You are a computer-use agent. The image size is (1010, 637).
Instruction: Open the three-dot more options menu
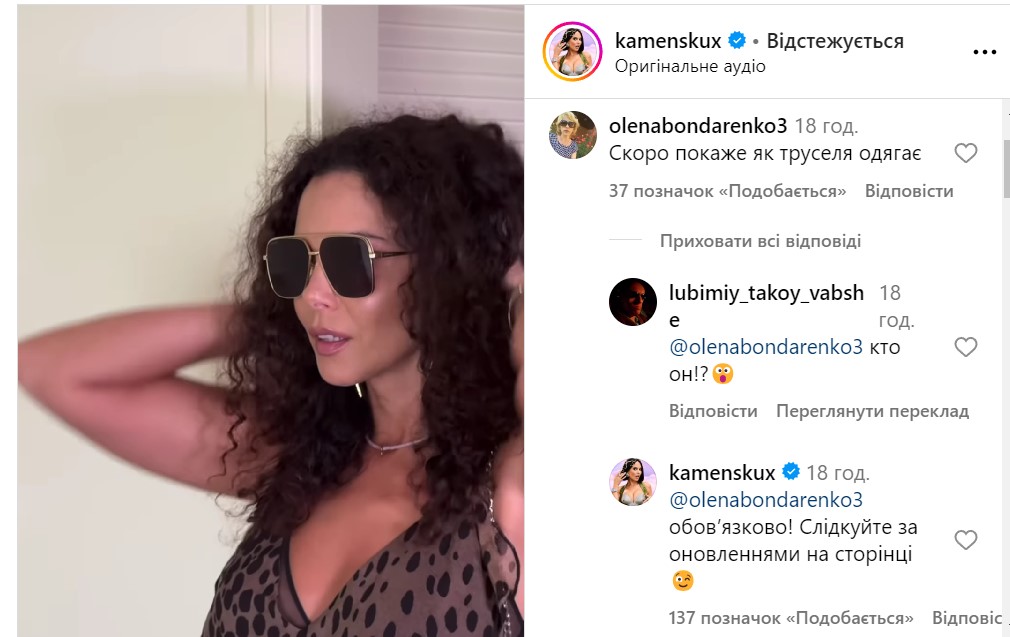[x=984, y=52]
